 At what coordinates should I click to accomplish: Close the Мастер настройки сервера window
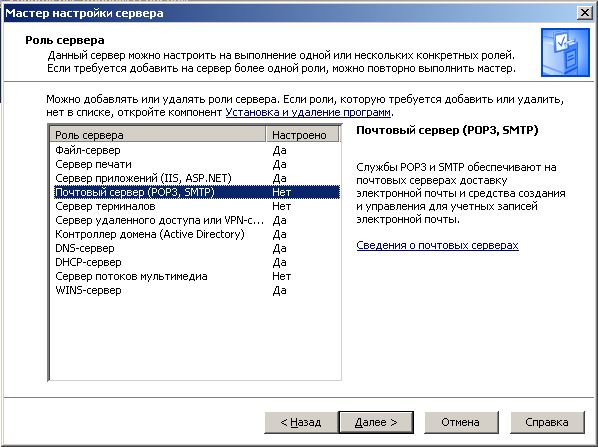pyautogui.click(x=584, y=13)
